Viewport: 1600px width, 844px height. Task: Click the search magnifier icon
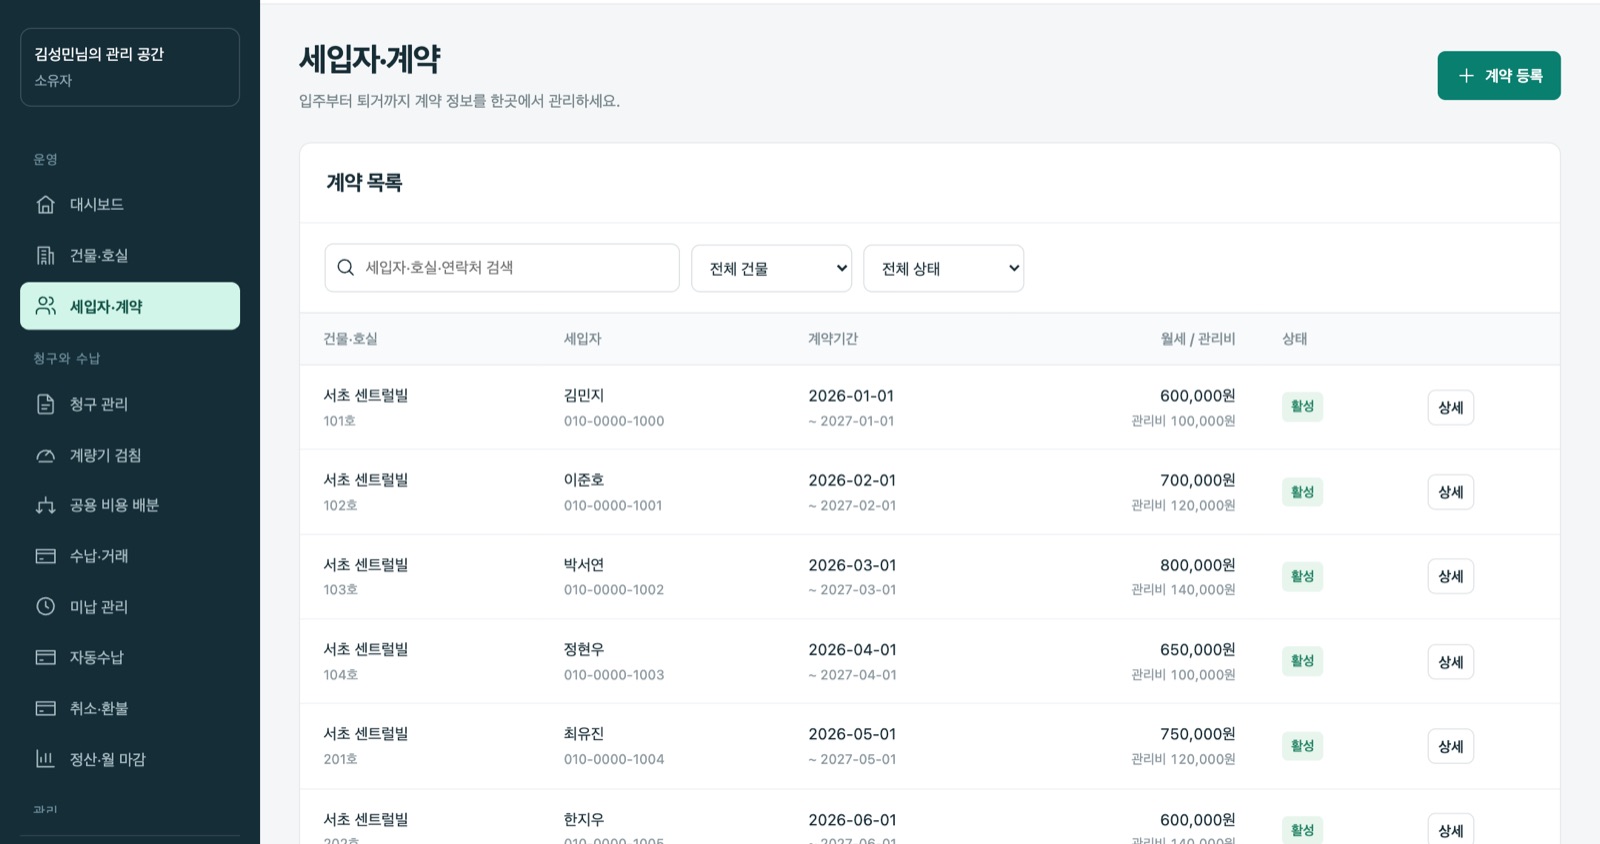point(345,268)
